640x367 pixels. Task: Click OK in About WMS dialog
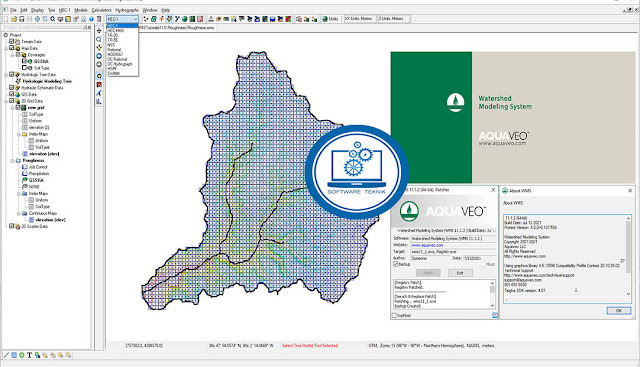click(618, 311)
